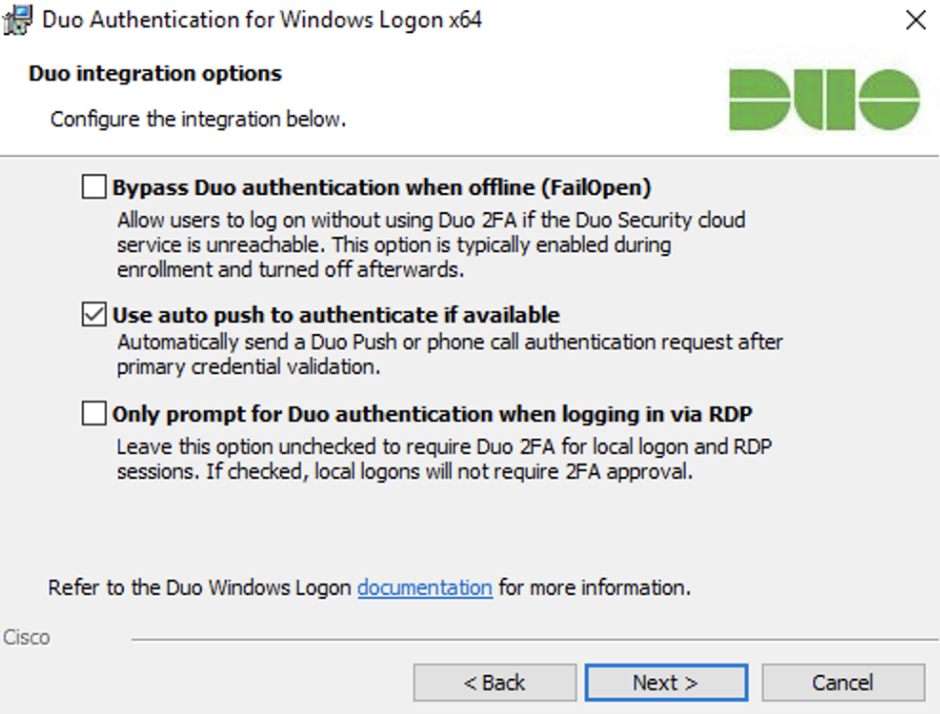
Task: Click the Next button to continue
Action: (665, 682)
